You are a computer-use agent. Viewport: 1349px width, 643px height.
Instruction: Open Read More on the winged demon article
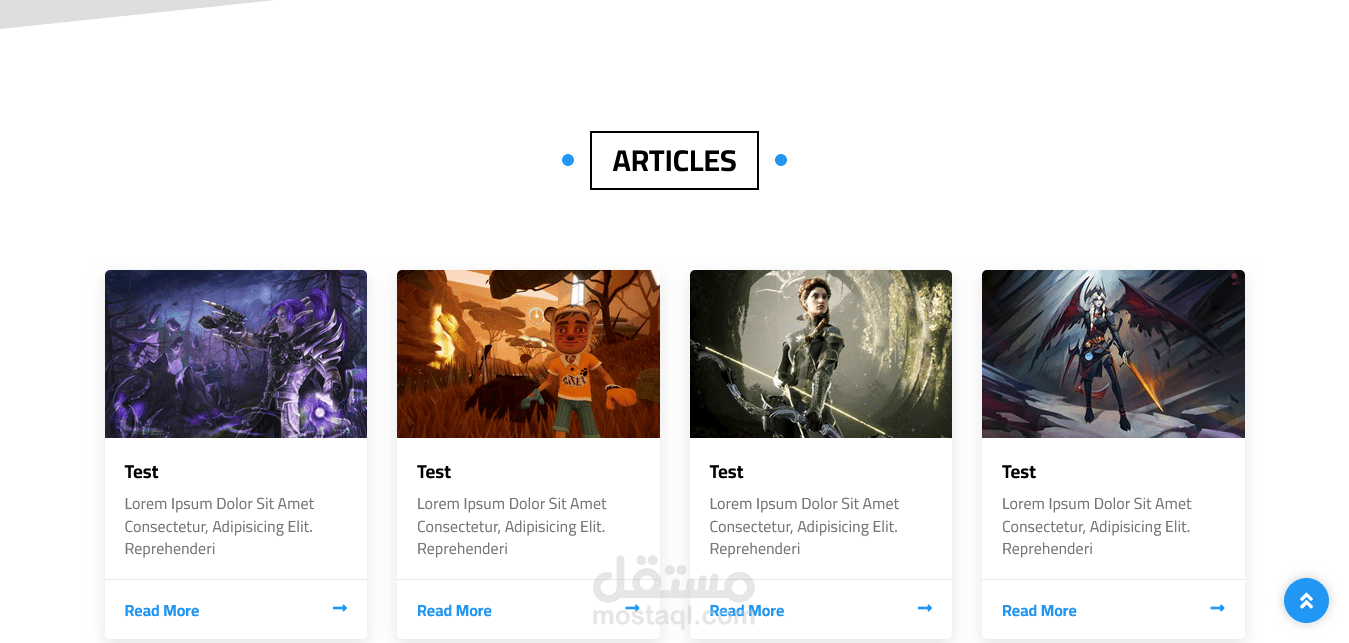click(1039, 611)
